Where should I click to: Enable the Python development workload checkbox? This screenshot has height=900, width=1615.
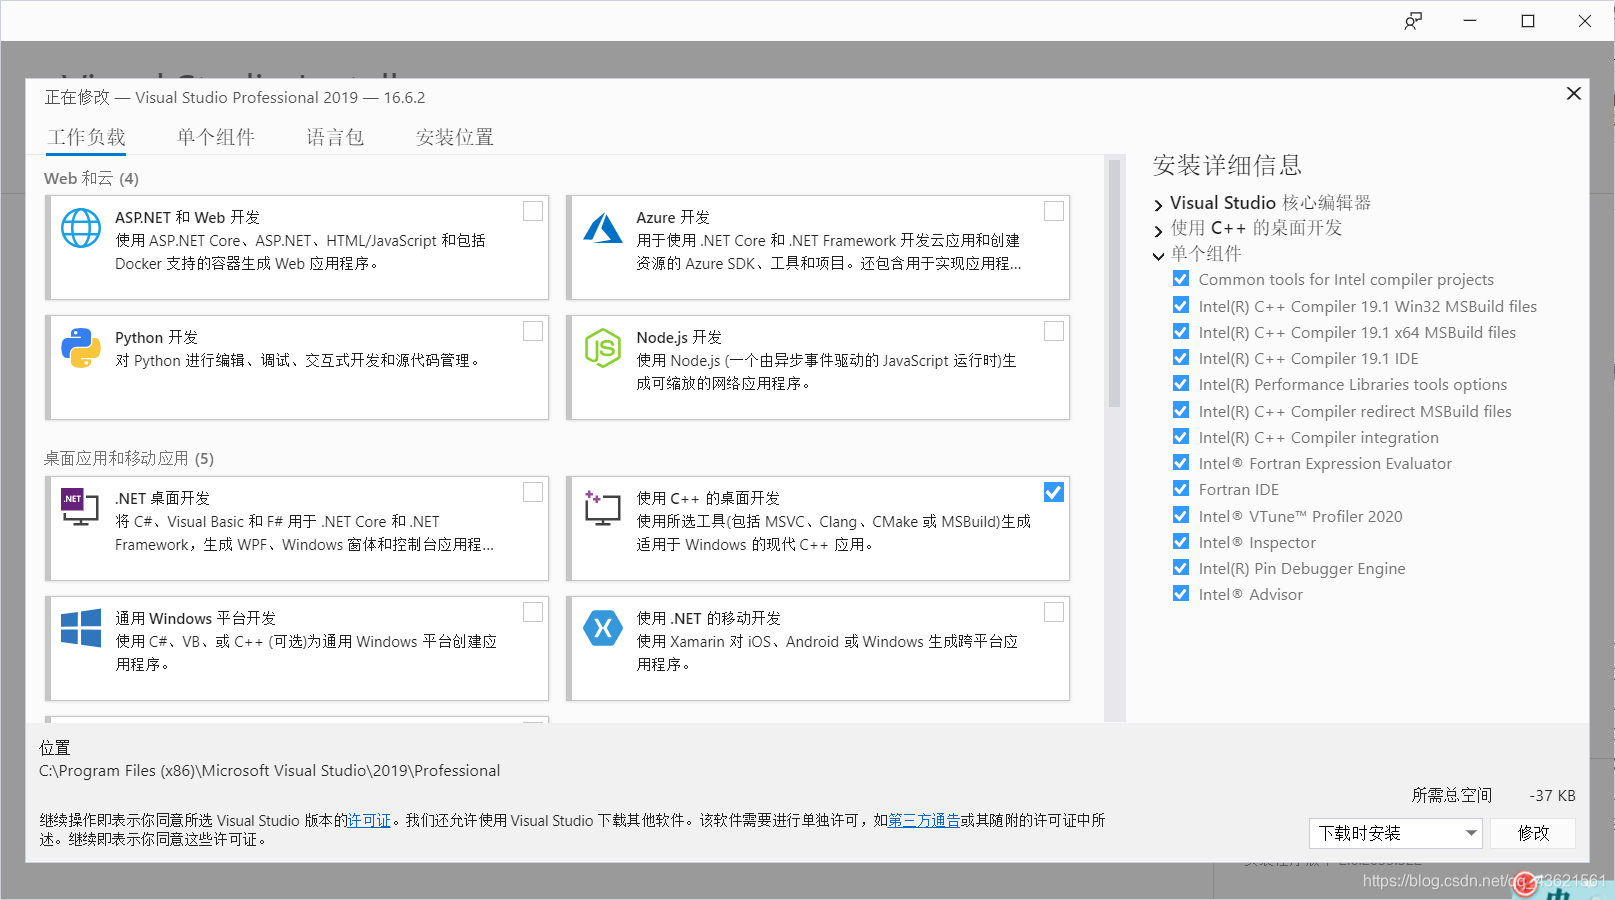(x=533, y=331)
